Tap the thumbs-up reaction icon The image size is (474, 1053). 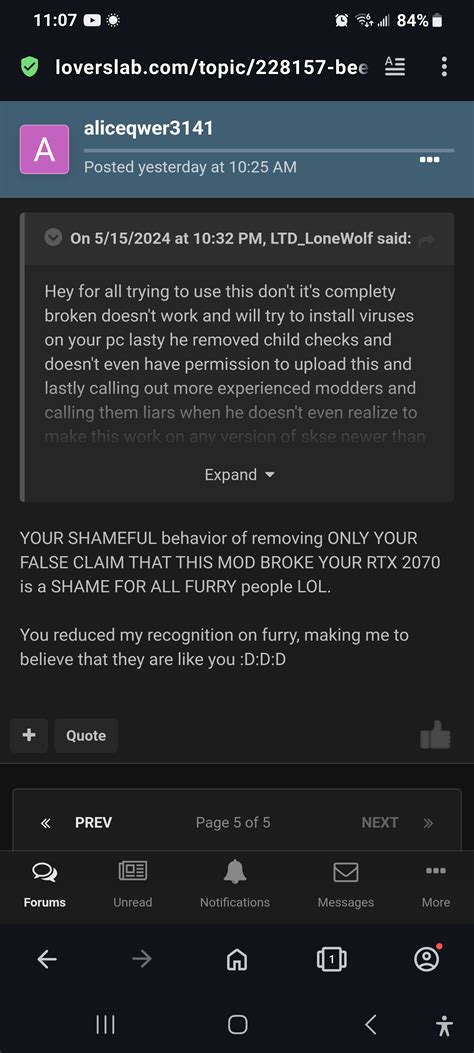coord(435,735)
